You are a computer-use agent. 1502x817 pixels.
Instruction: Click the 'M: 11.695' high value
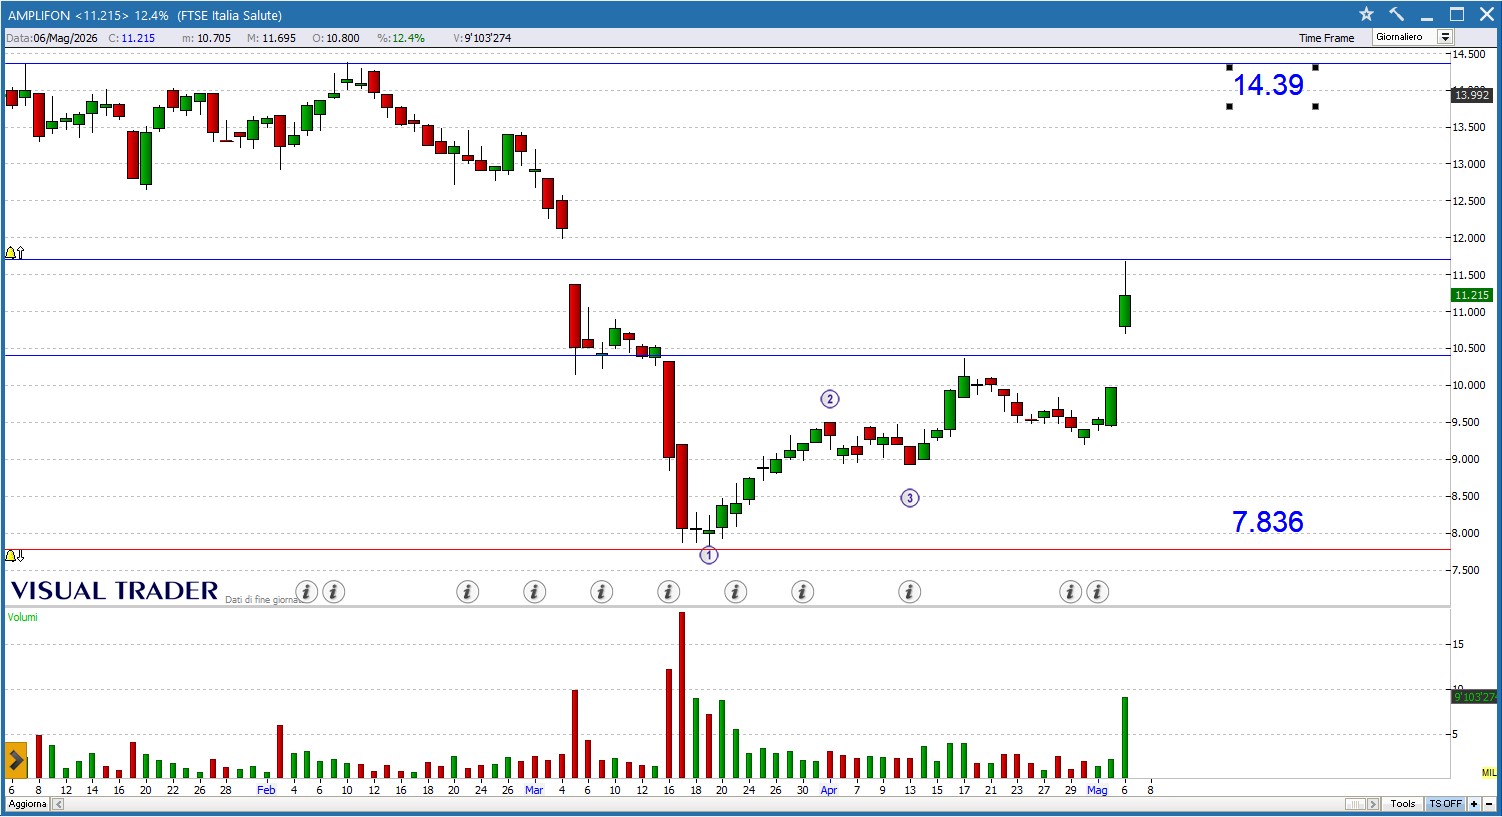pos(272,38)
